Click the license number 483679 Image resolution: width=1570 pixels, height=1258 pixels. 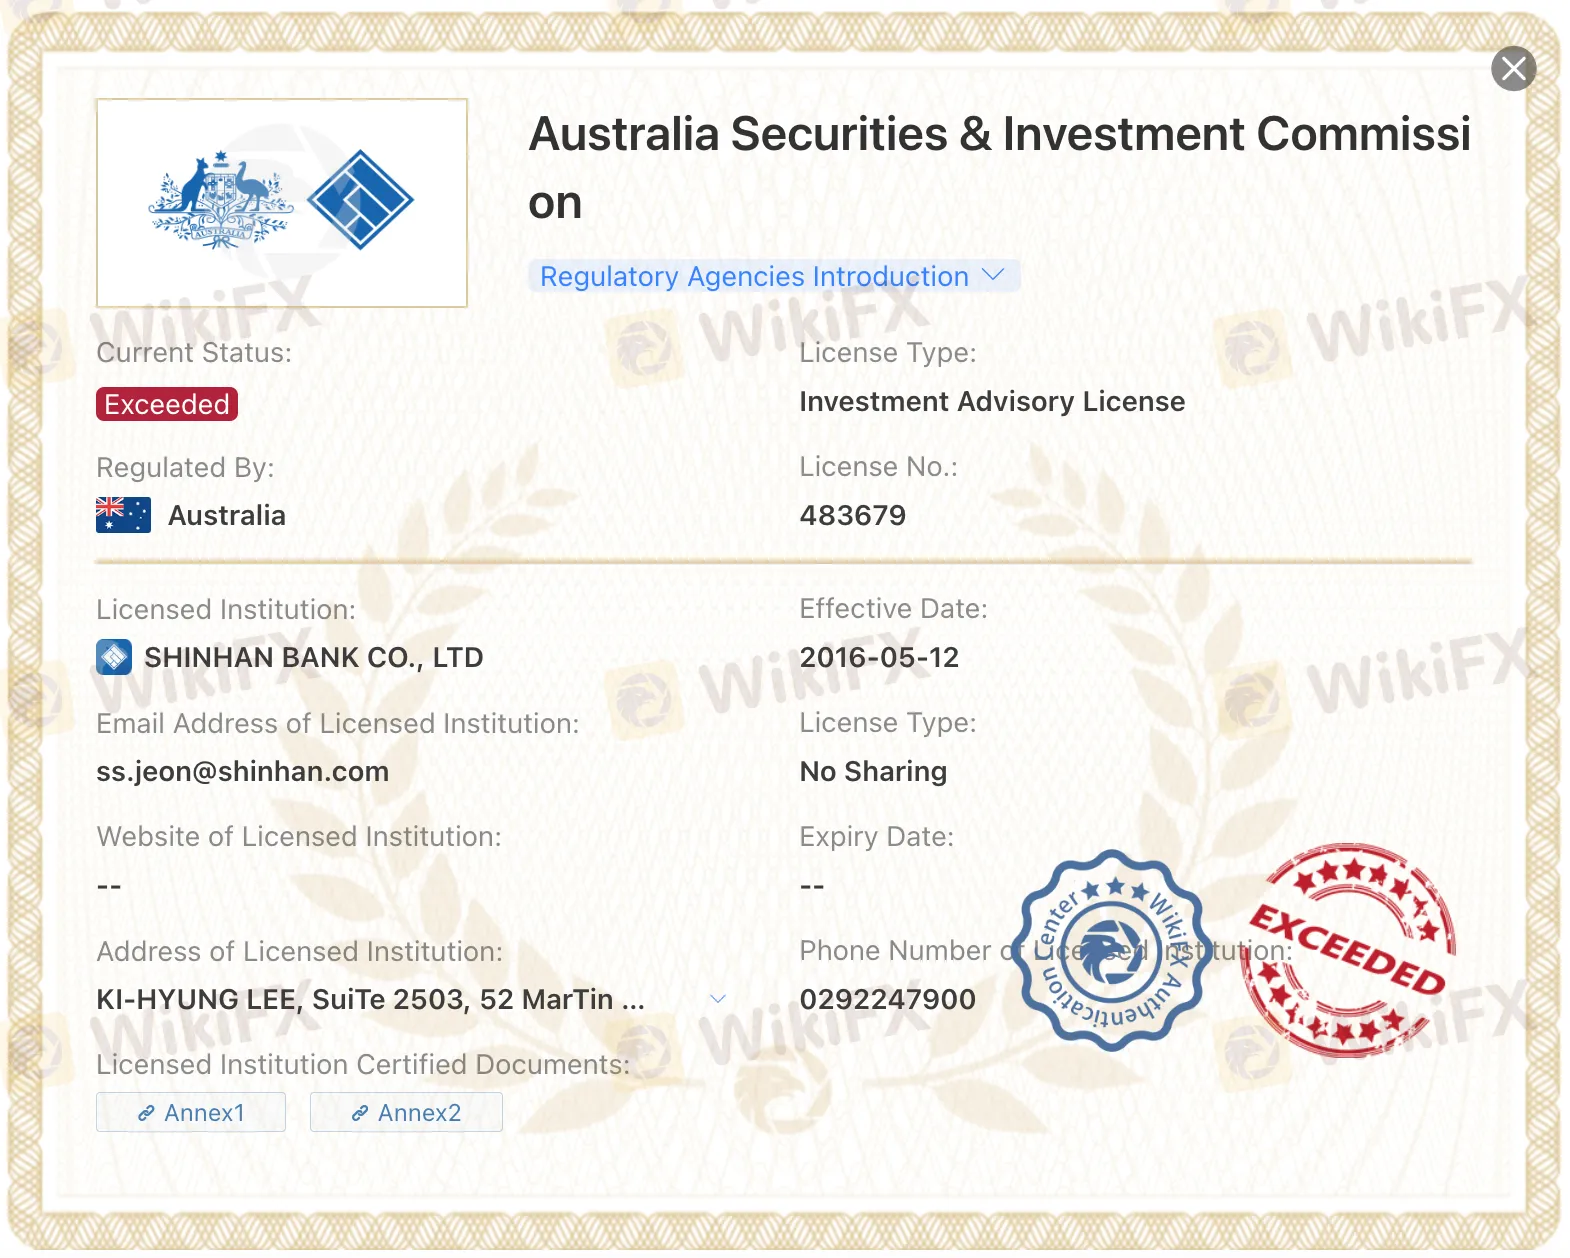pos(852,515)
